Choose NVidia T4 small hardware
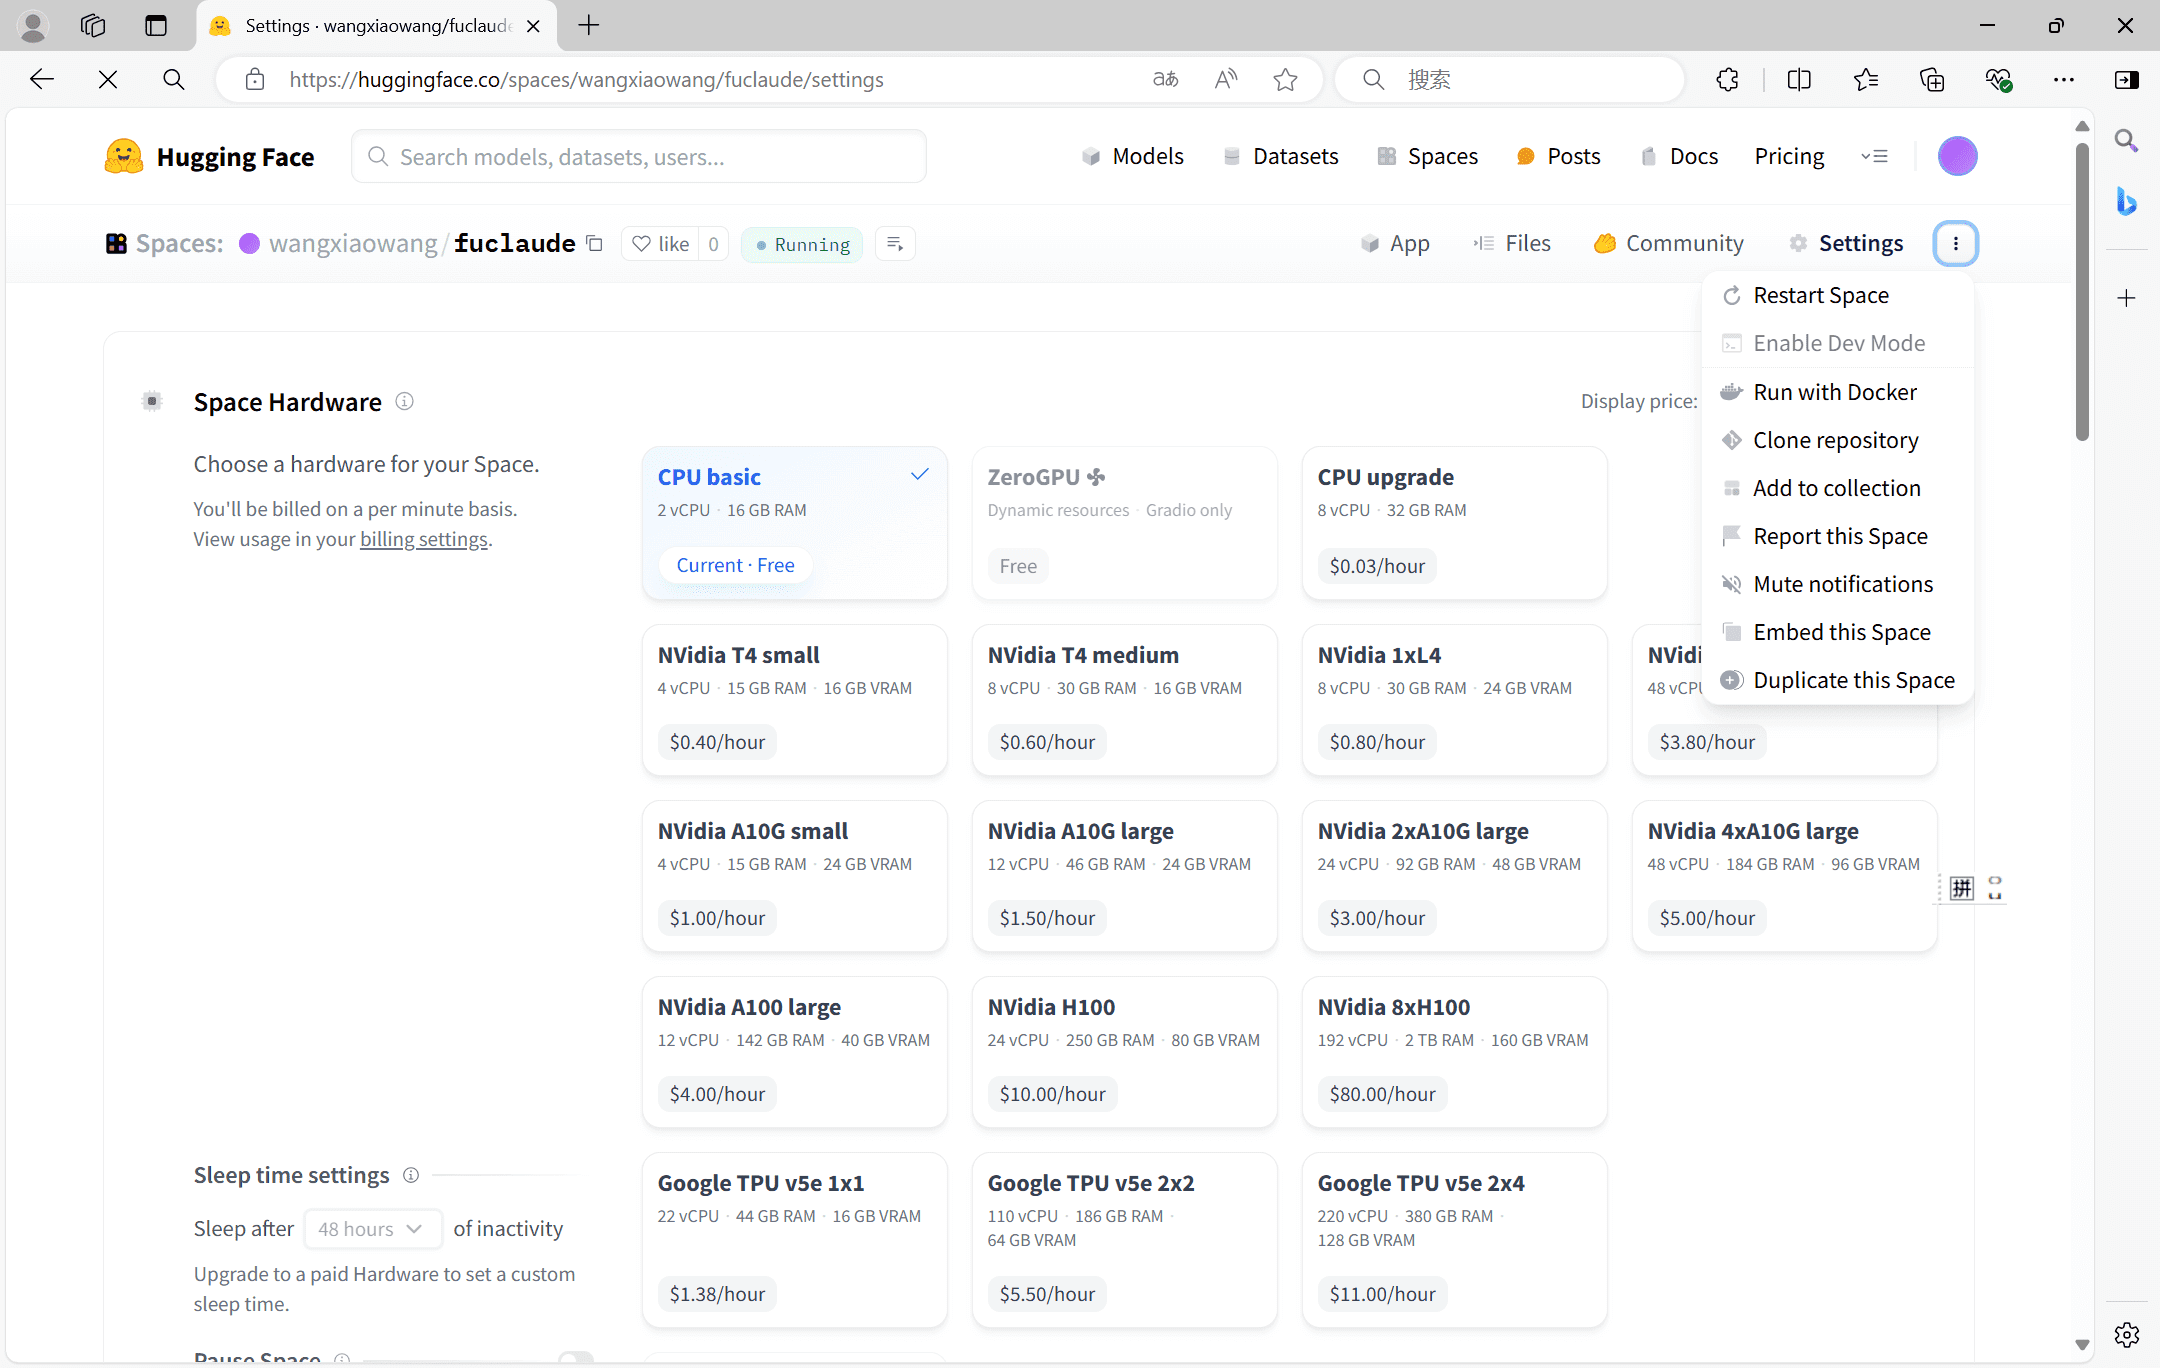2160x1368 pixels. (x=795, y=700)
